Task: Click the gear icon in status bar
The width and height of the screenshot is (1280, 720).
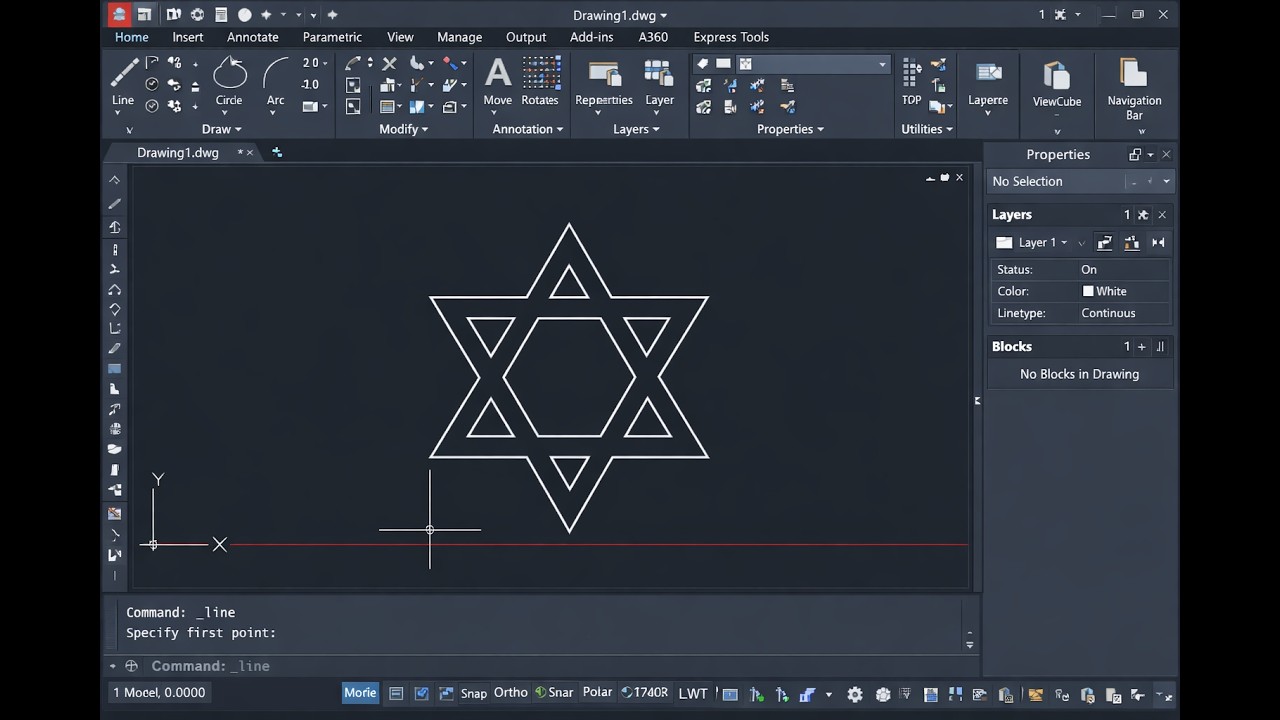Action: (855, 694)
